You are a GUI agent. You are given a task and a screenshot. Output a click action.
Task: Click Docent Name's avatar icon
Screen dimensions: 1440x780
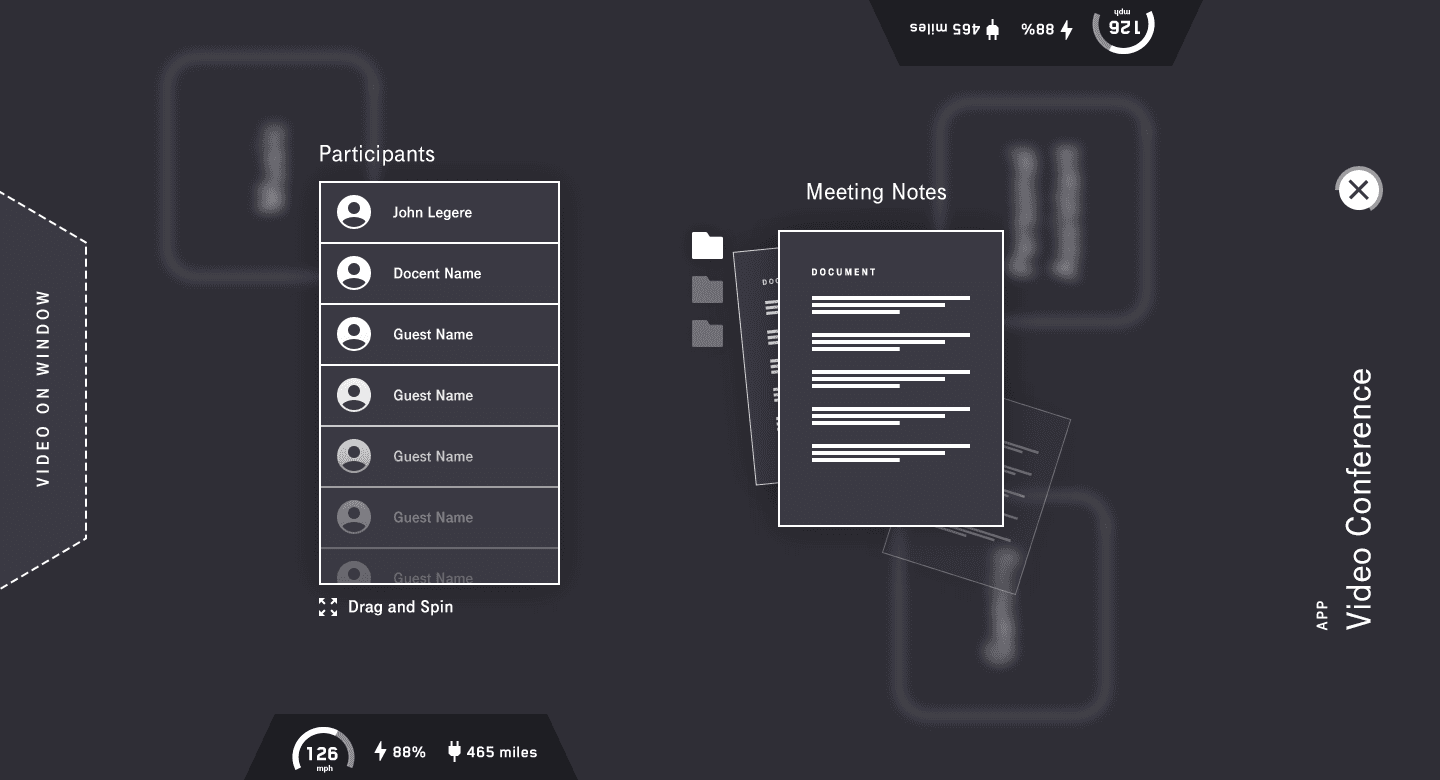[354, 273]
